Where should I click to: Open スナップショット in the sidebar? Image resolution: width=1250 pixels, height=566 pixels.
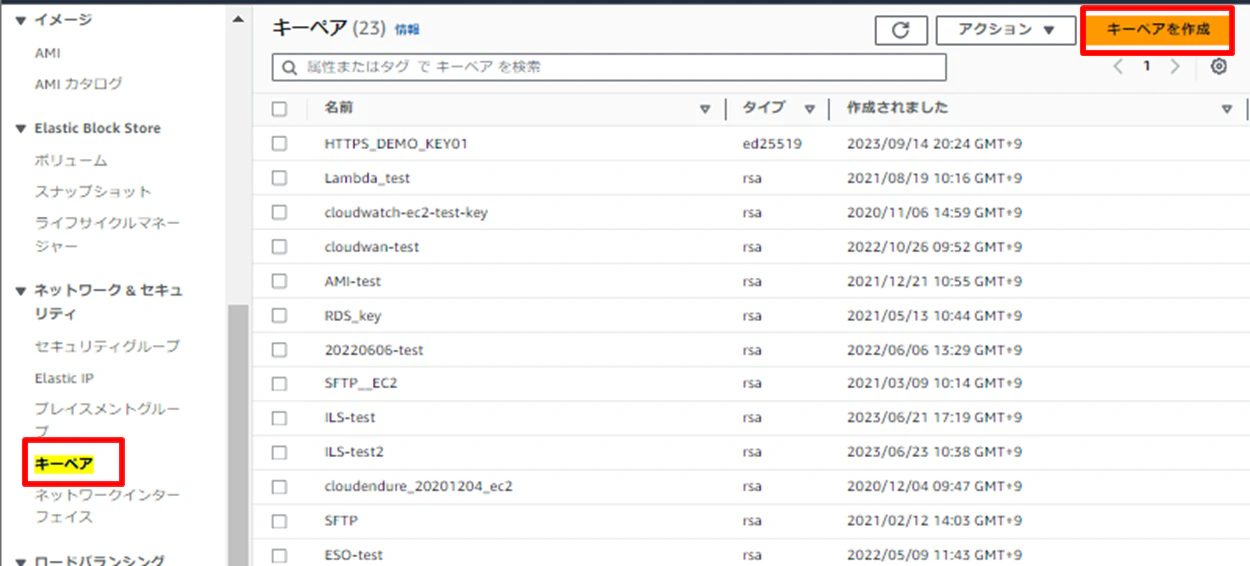click(x=93, y=191)
